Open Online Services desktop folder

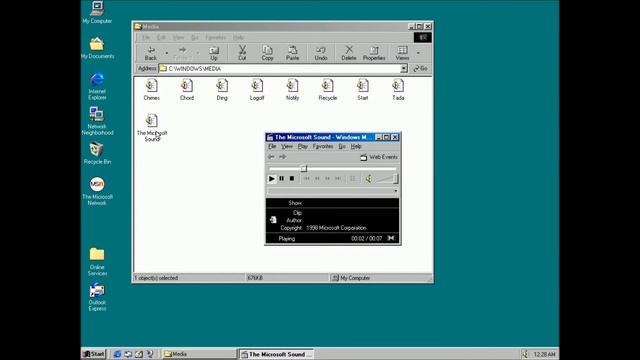(97, 262)
